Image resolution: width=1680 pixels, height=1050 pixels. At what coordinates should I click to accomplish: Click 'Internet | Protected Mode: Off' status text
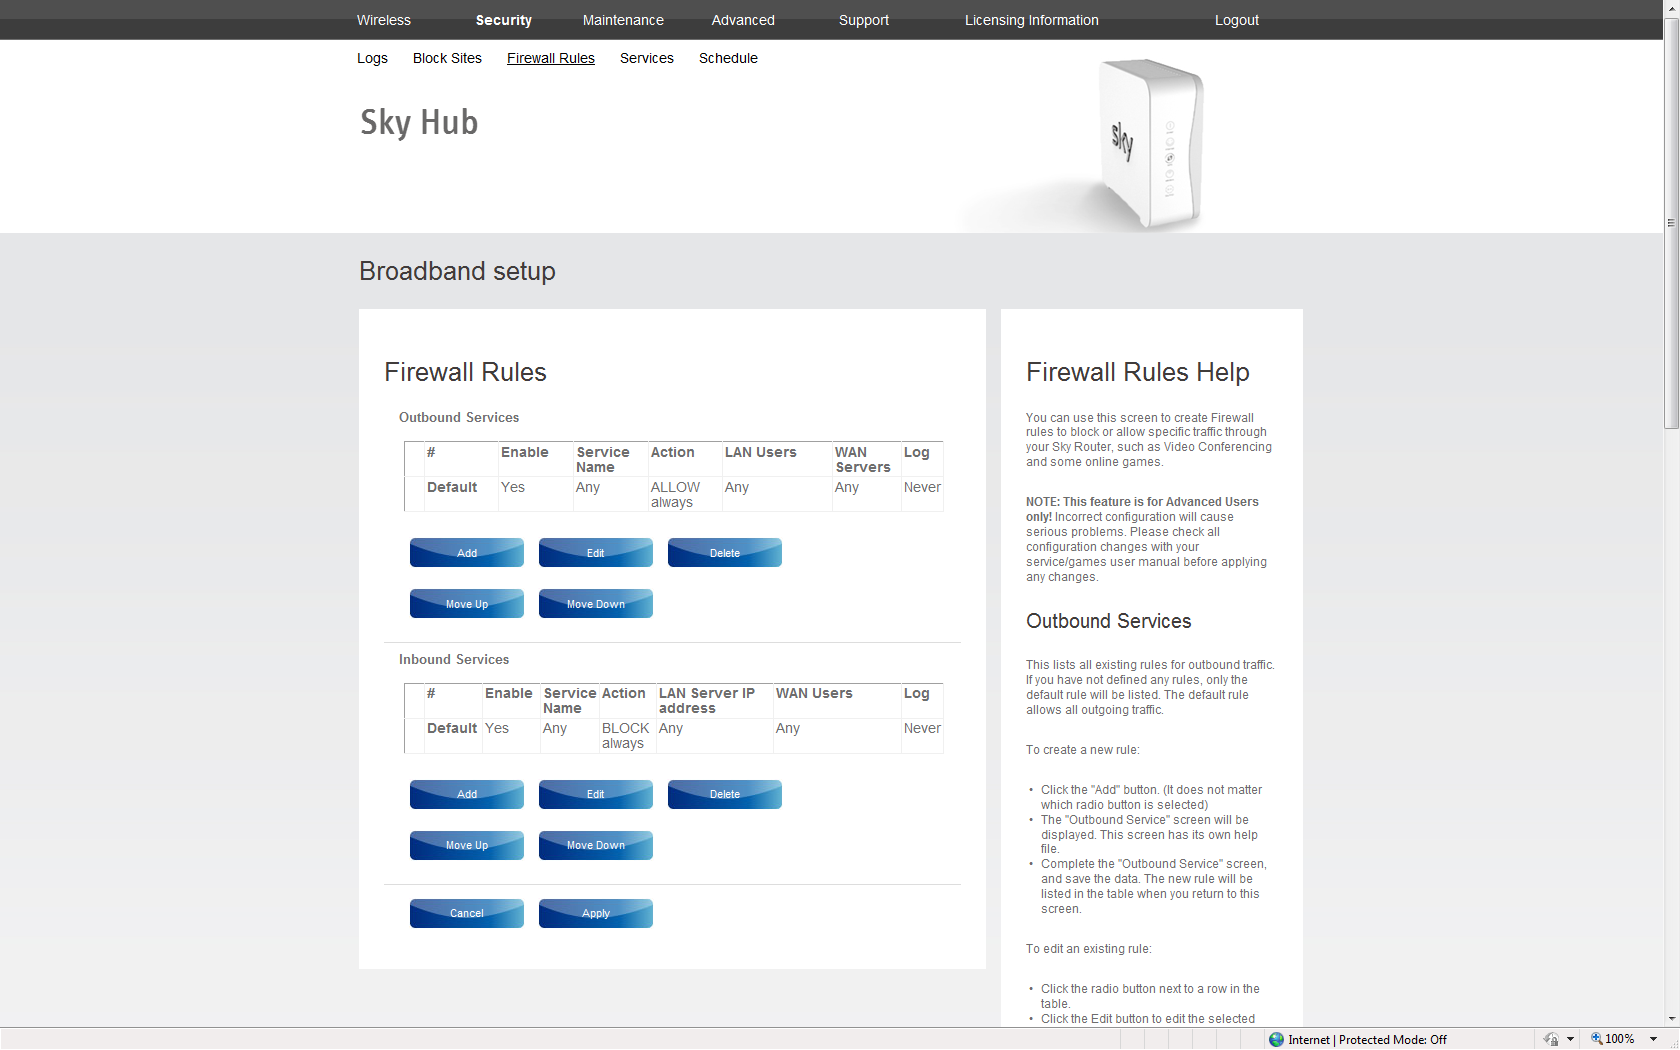tap(1367, 1040)
